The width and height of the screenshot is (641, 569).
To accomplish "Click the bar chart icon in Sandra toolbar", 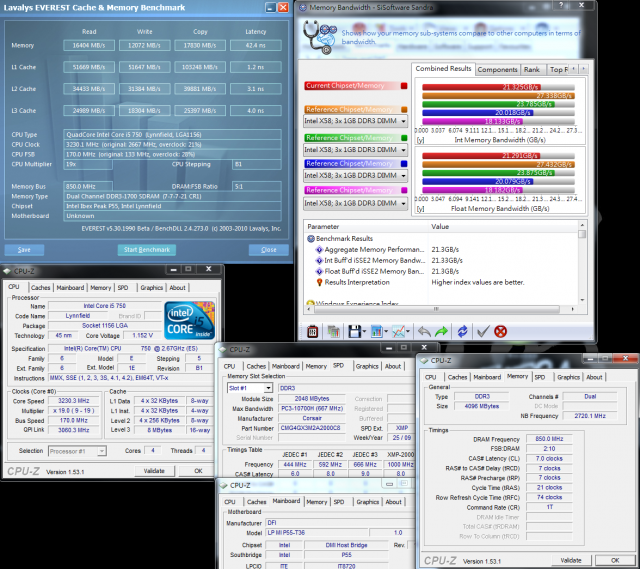I will (x=376, y=331).
